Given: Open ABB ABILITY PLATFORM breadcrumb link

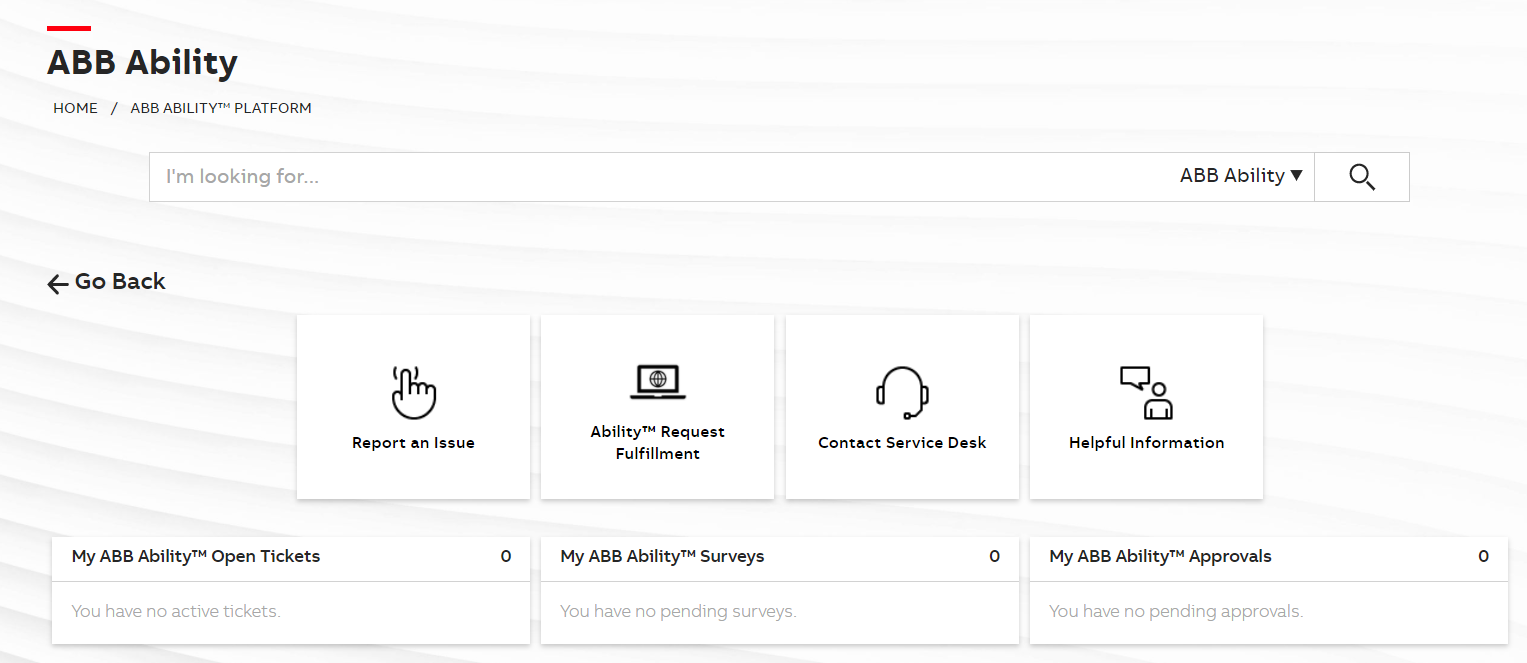Looking at the screenshot, I should [221, 108].
